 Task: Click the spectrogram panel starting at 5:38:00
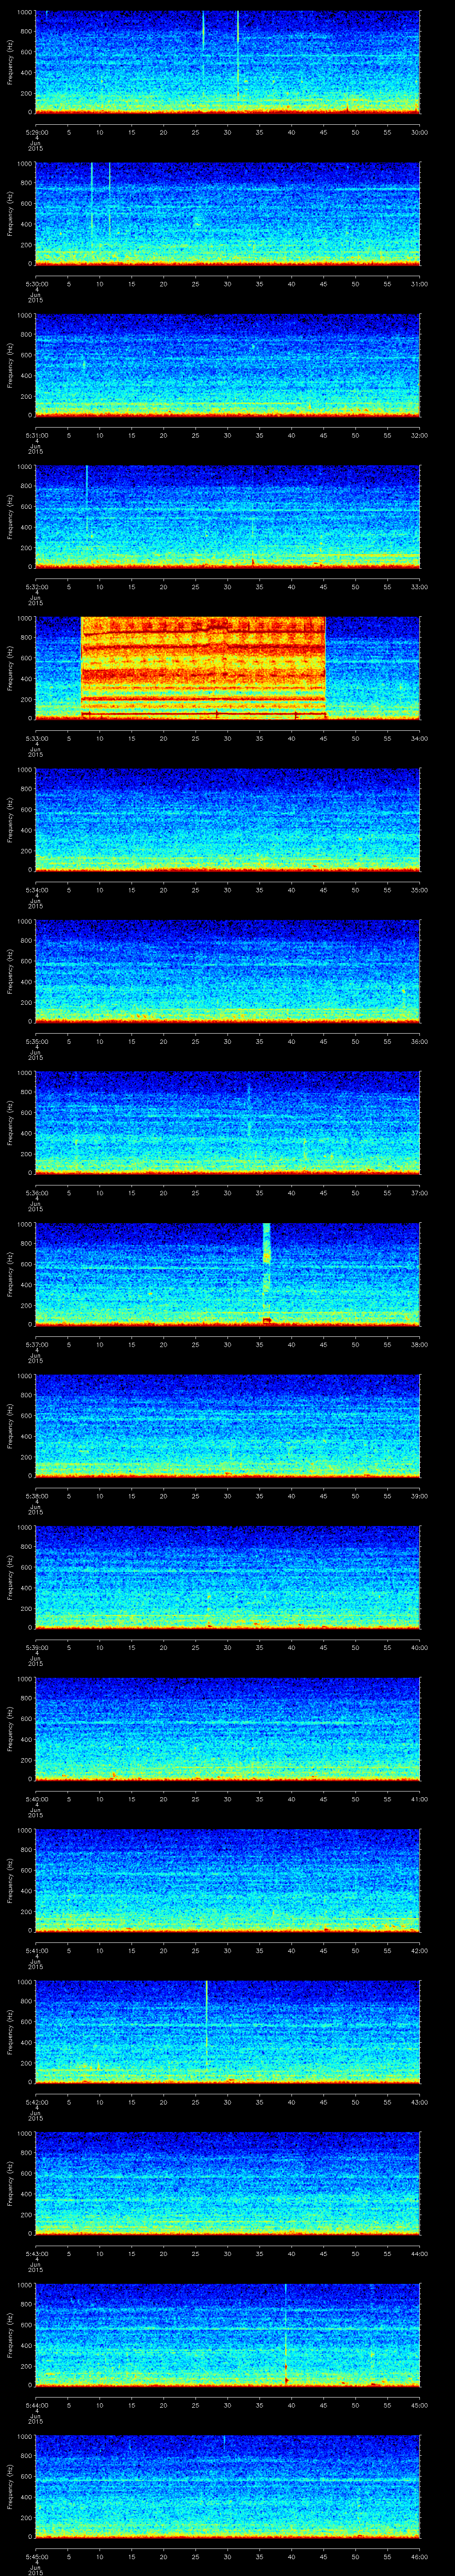coord(228,1425)
